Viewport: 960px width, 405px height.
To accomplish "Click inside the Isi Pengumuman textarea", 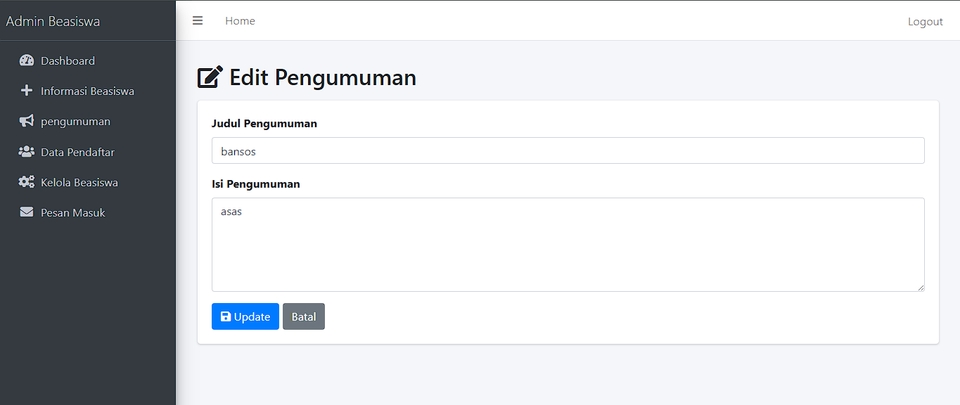I will pyautogui.click(x=568, y=245).
